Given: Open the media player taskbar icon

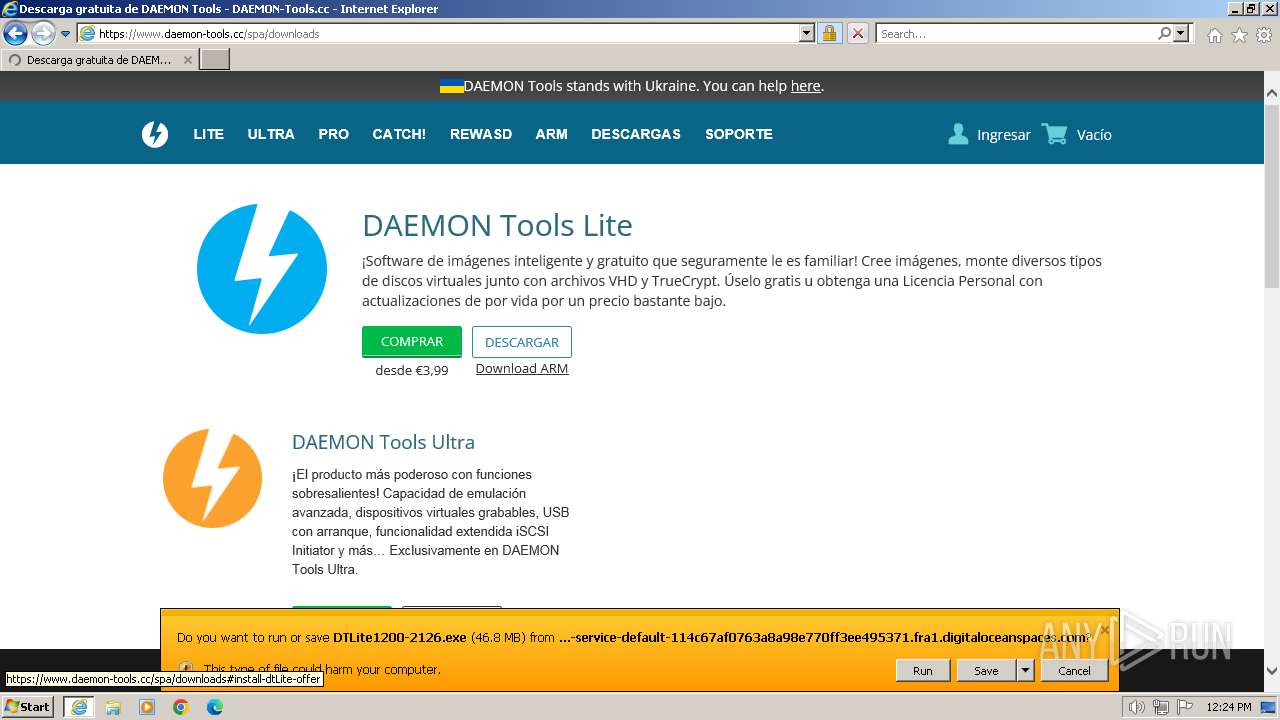Looking at the screenshot, I should tap(147, 707).
